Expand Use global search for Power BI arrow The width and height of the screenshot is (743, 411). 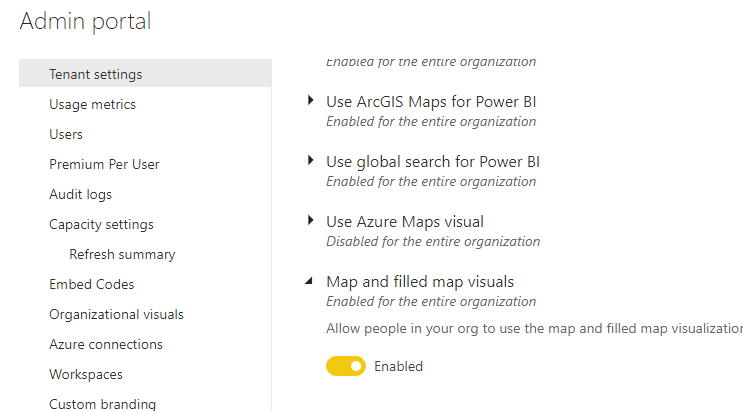(310, 160)
